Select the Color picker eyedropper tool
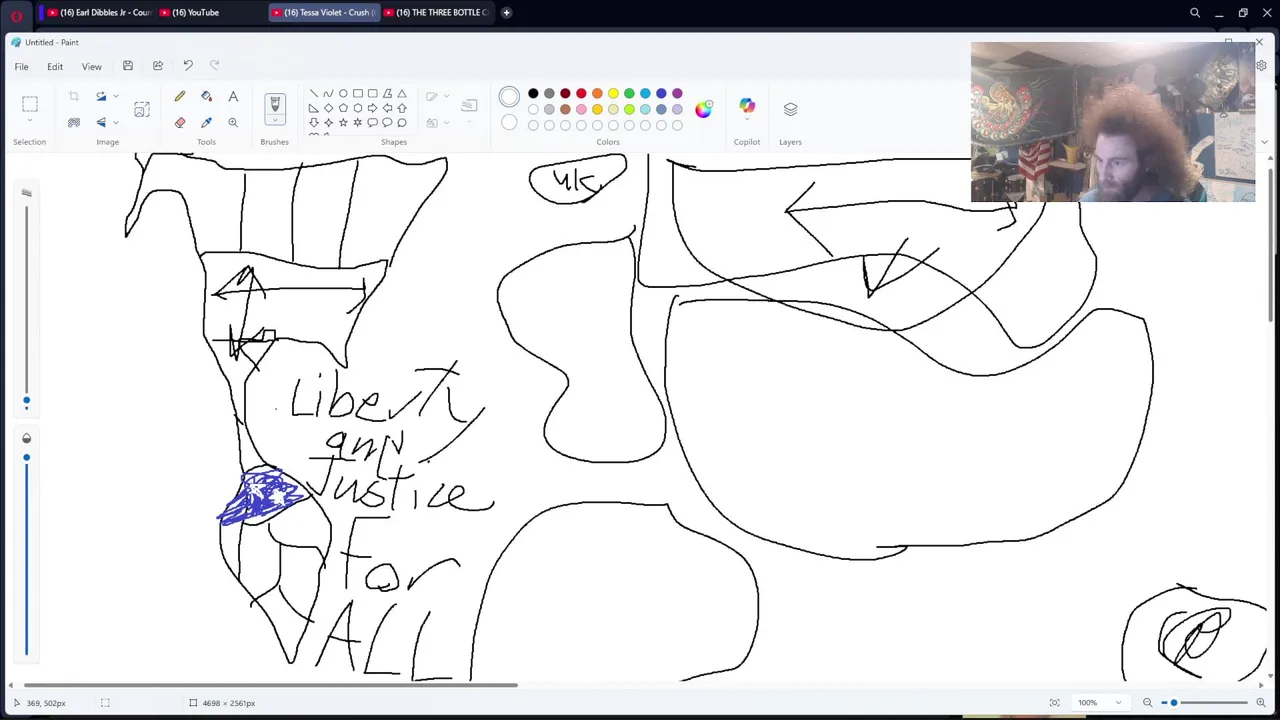1280x720 pixels. [x=206, y=122]
